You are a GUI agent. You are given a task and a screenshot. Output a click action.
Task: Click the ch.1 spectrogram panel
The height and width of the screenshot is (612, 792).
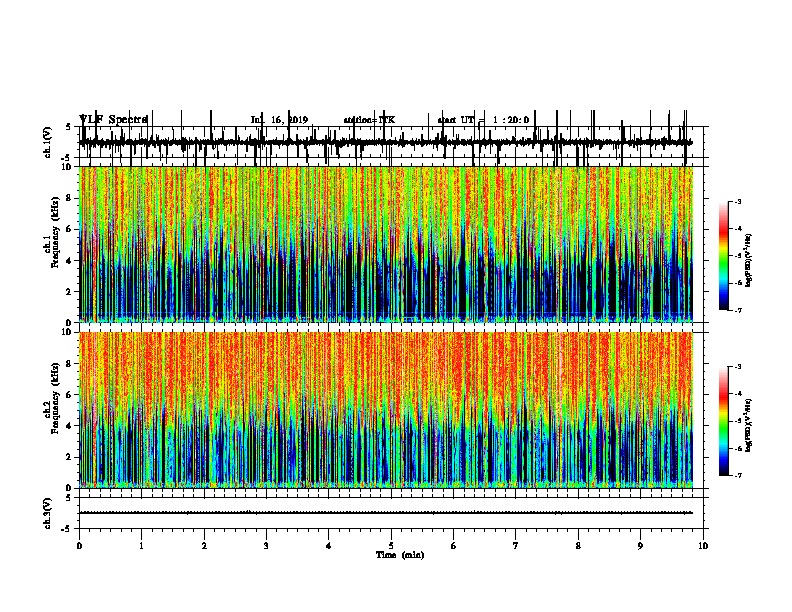[x=386, y=244]
